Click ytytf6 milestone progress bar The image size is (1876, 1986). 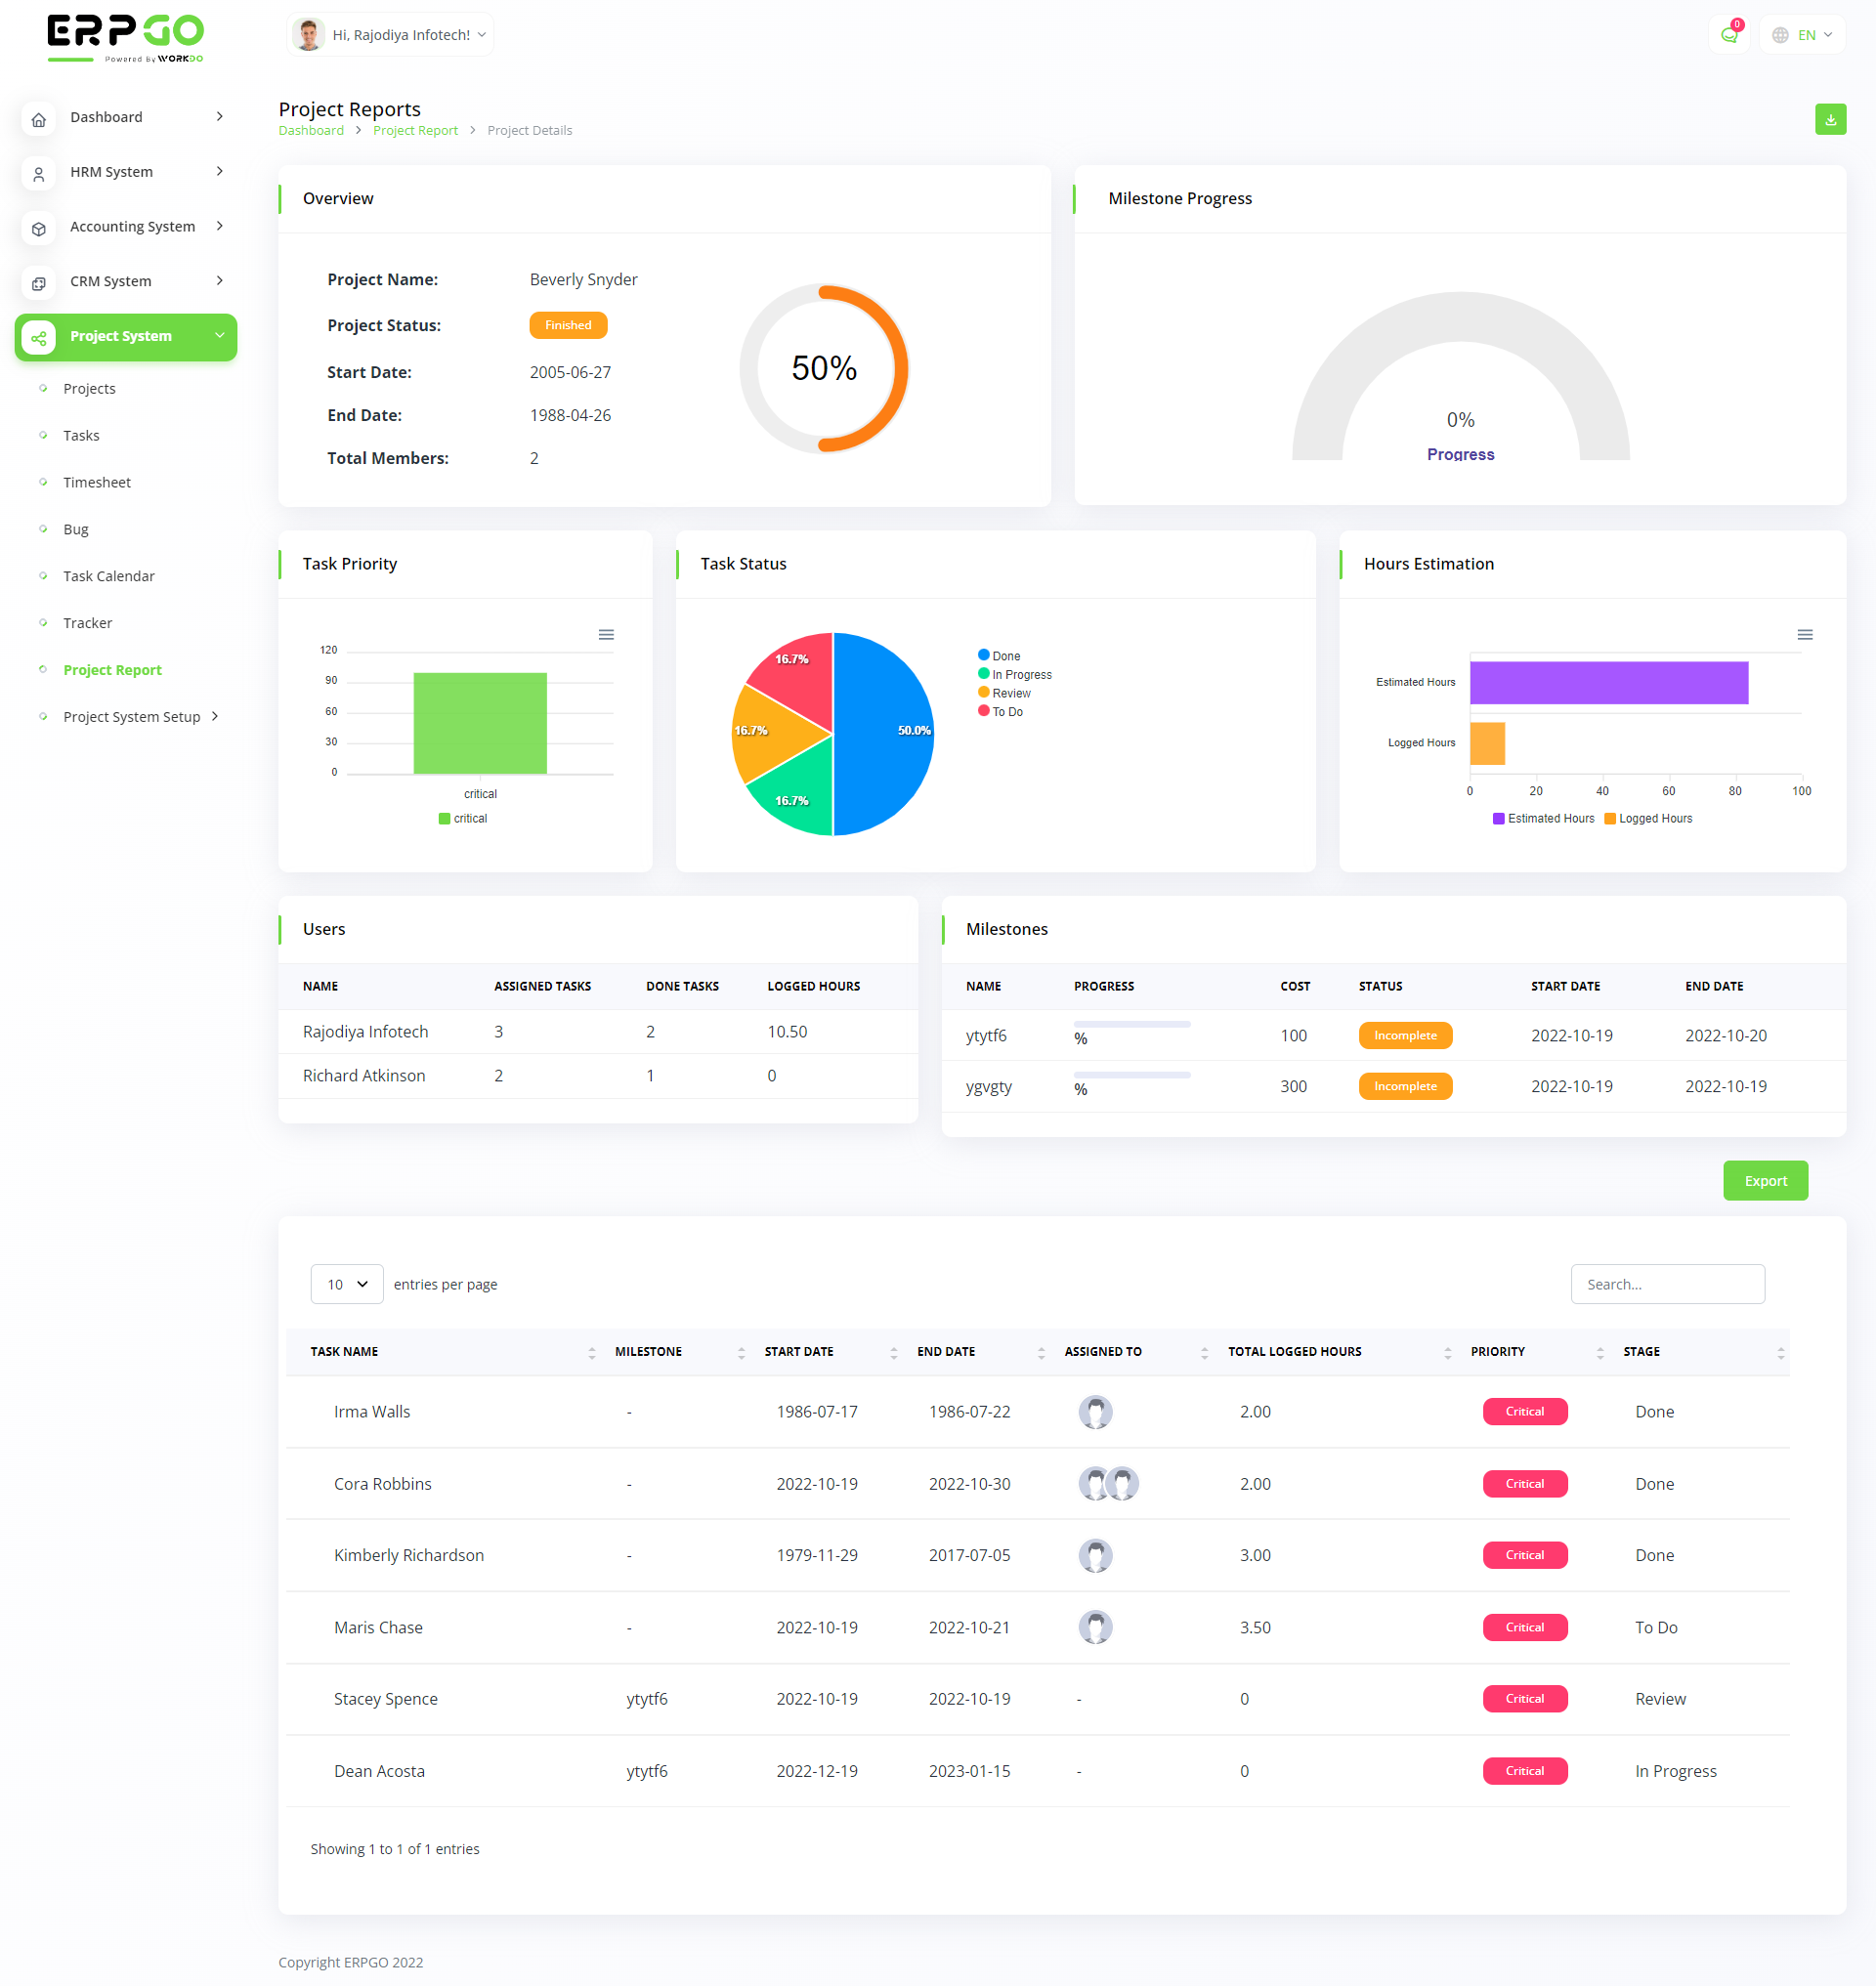[1132, 1025]
